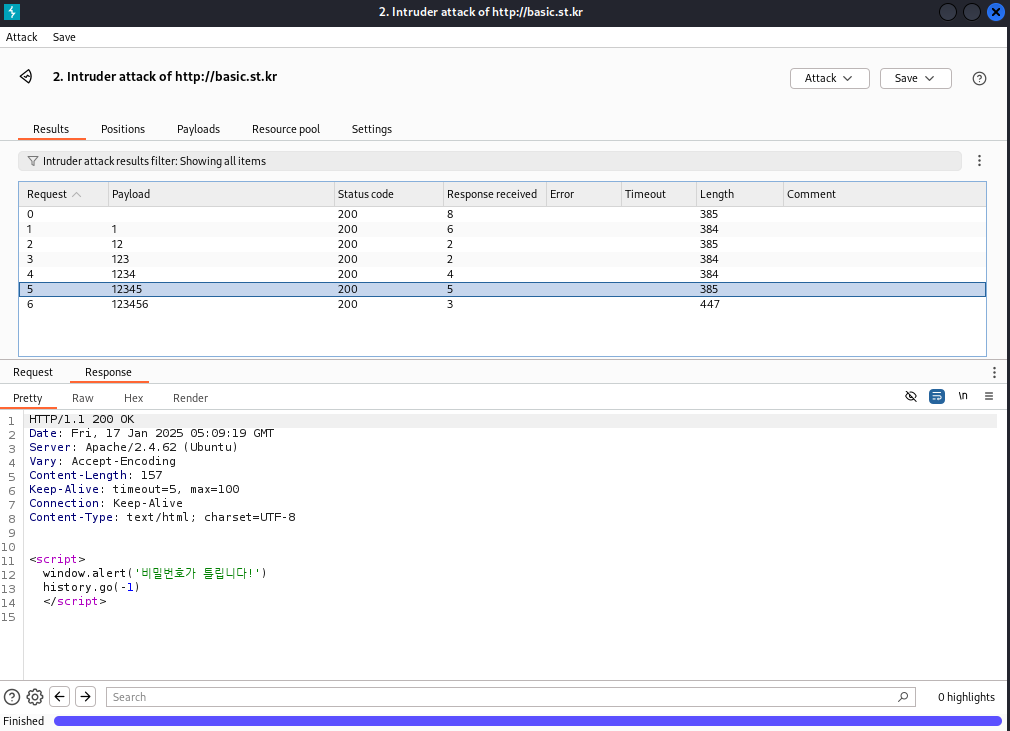Sort by the Length column header
The height and width of the screenshot is (731, 1010).
(740, 195)
